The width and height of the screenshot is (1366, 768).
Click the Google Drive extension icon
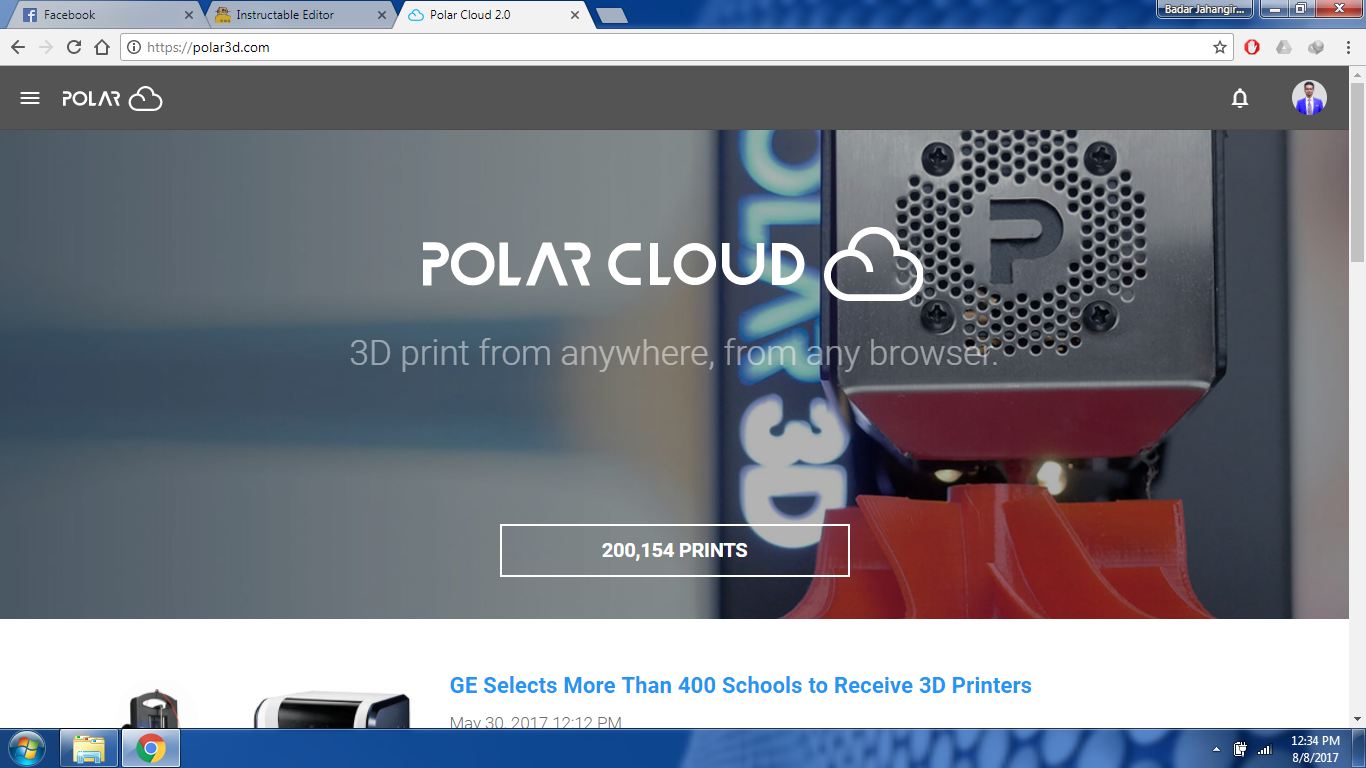1284,47
